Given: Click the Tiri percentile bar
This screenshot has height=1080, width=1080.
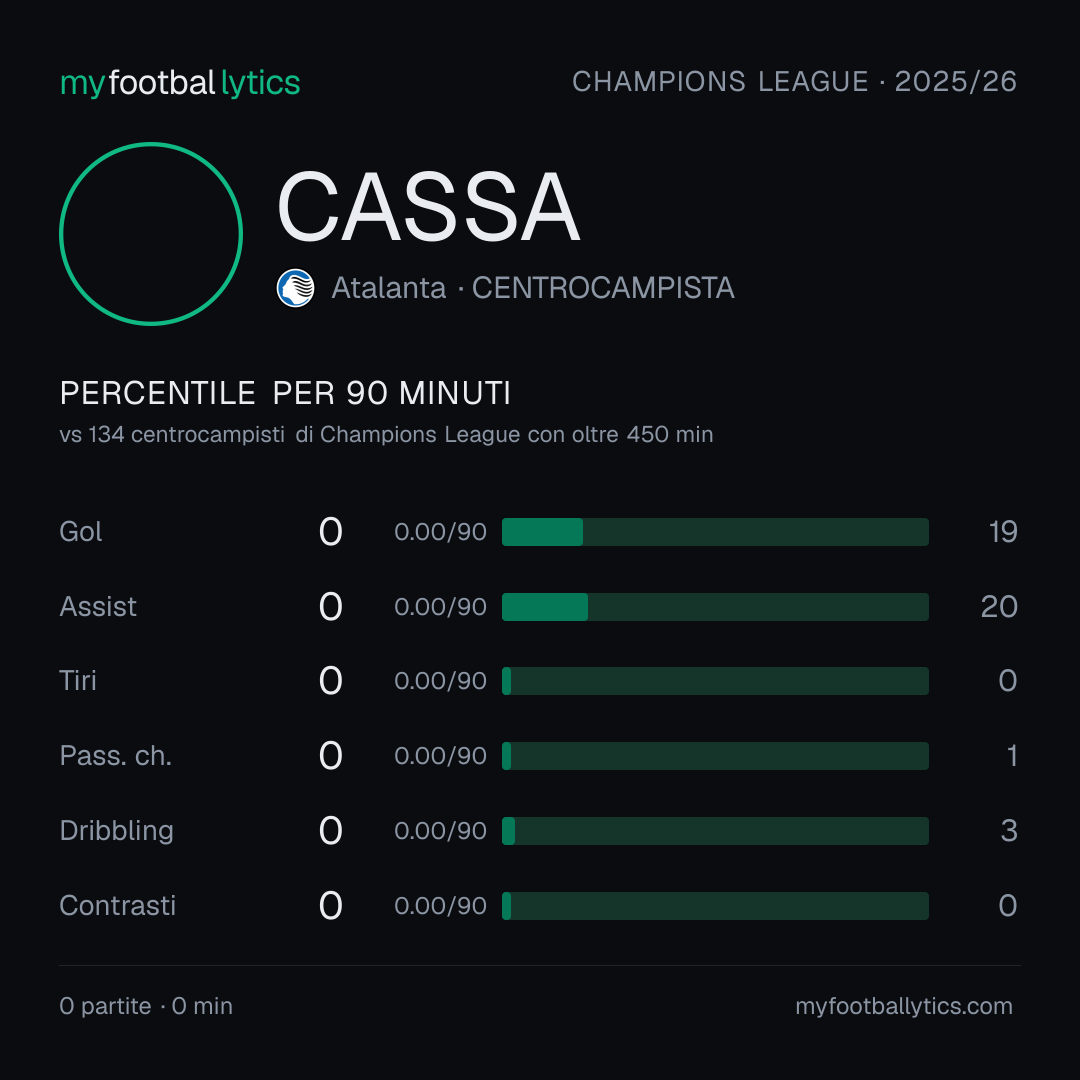Looking at the screenshot, I should (x=715, y=681).
